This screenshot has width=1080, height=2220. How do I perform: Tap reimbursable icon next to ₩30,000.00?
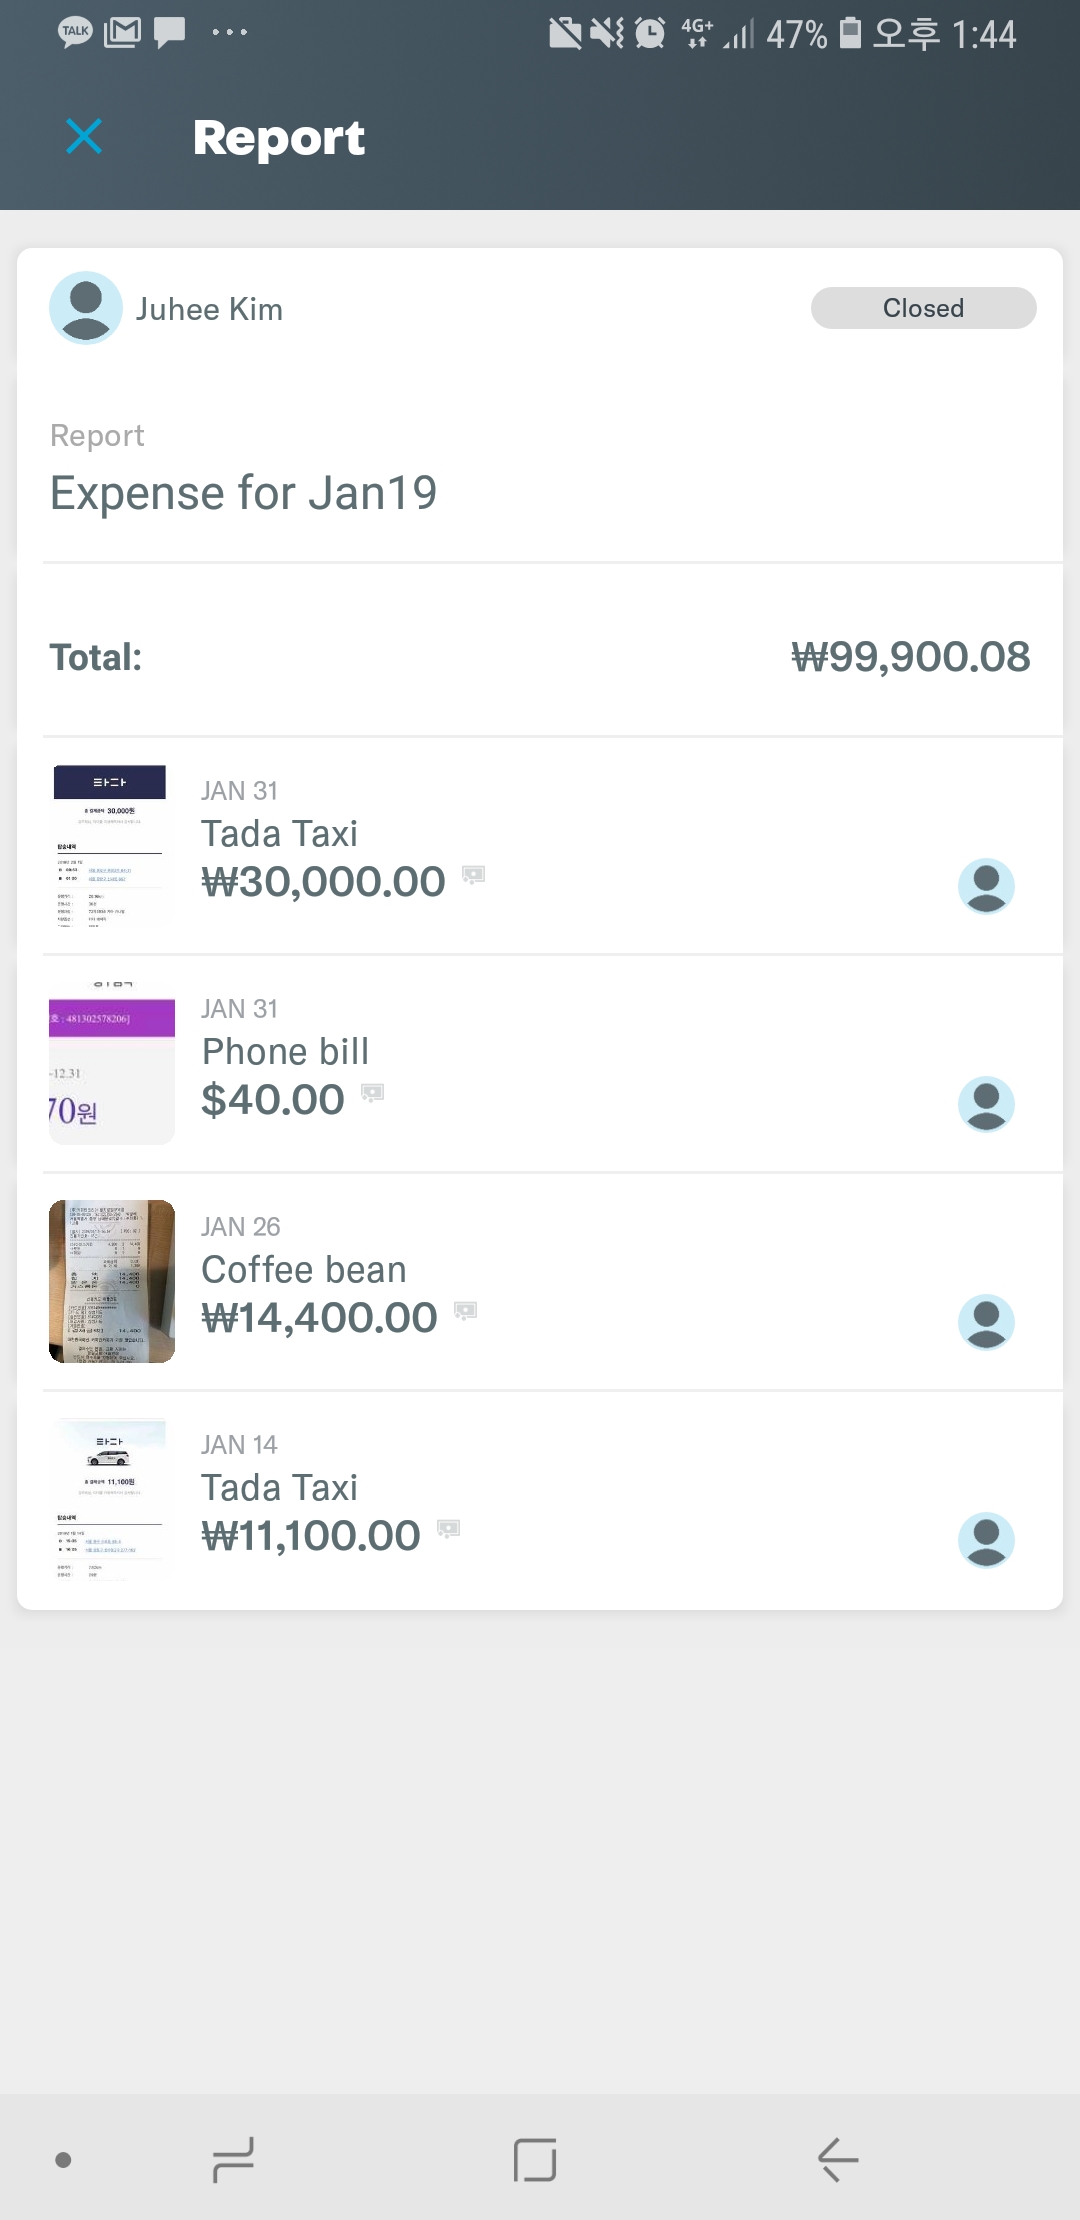tap(473, 875)
